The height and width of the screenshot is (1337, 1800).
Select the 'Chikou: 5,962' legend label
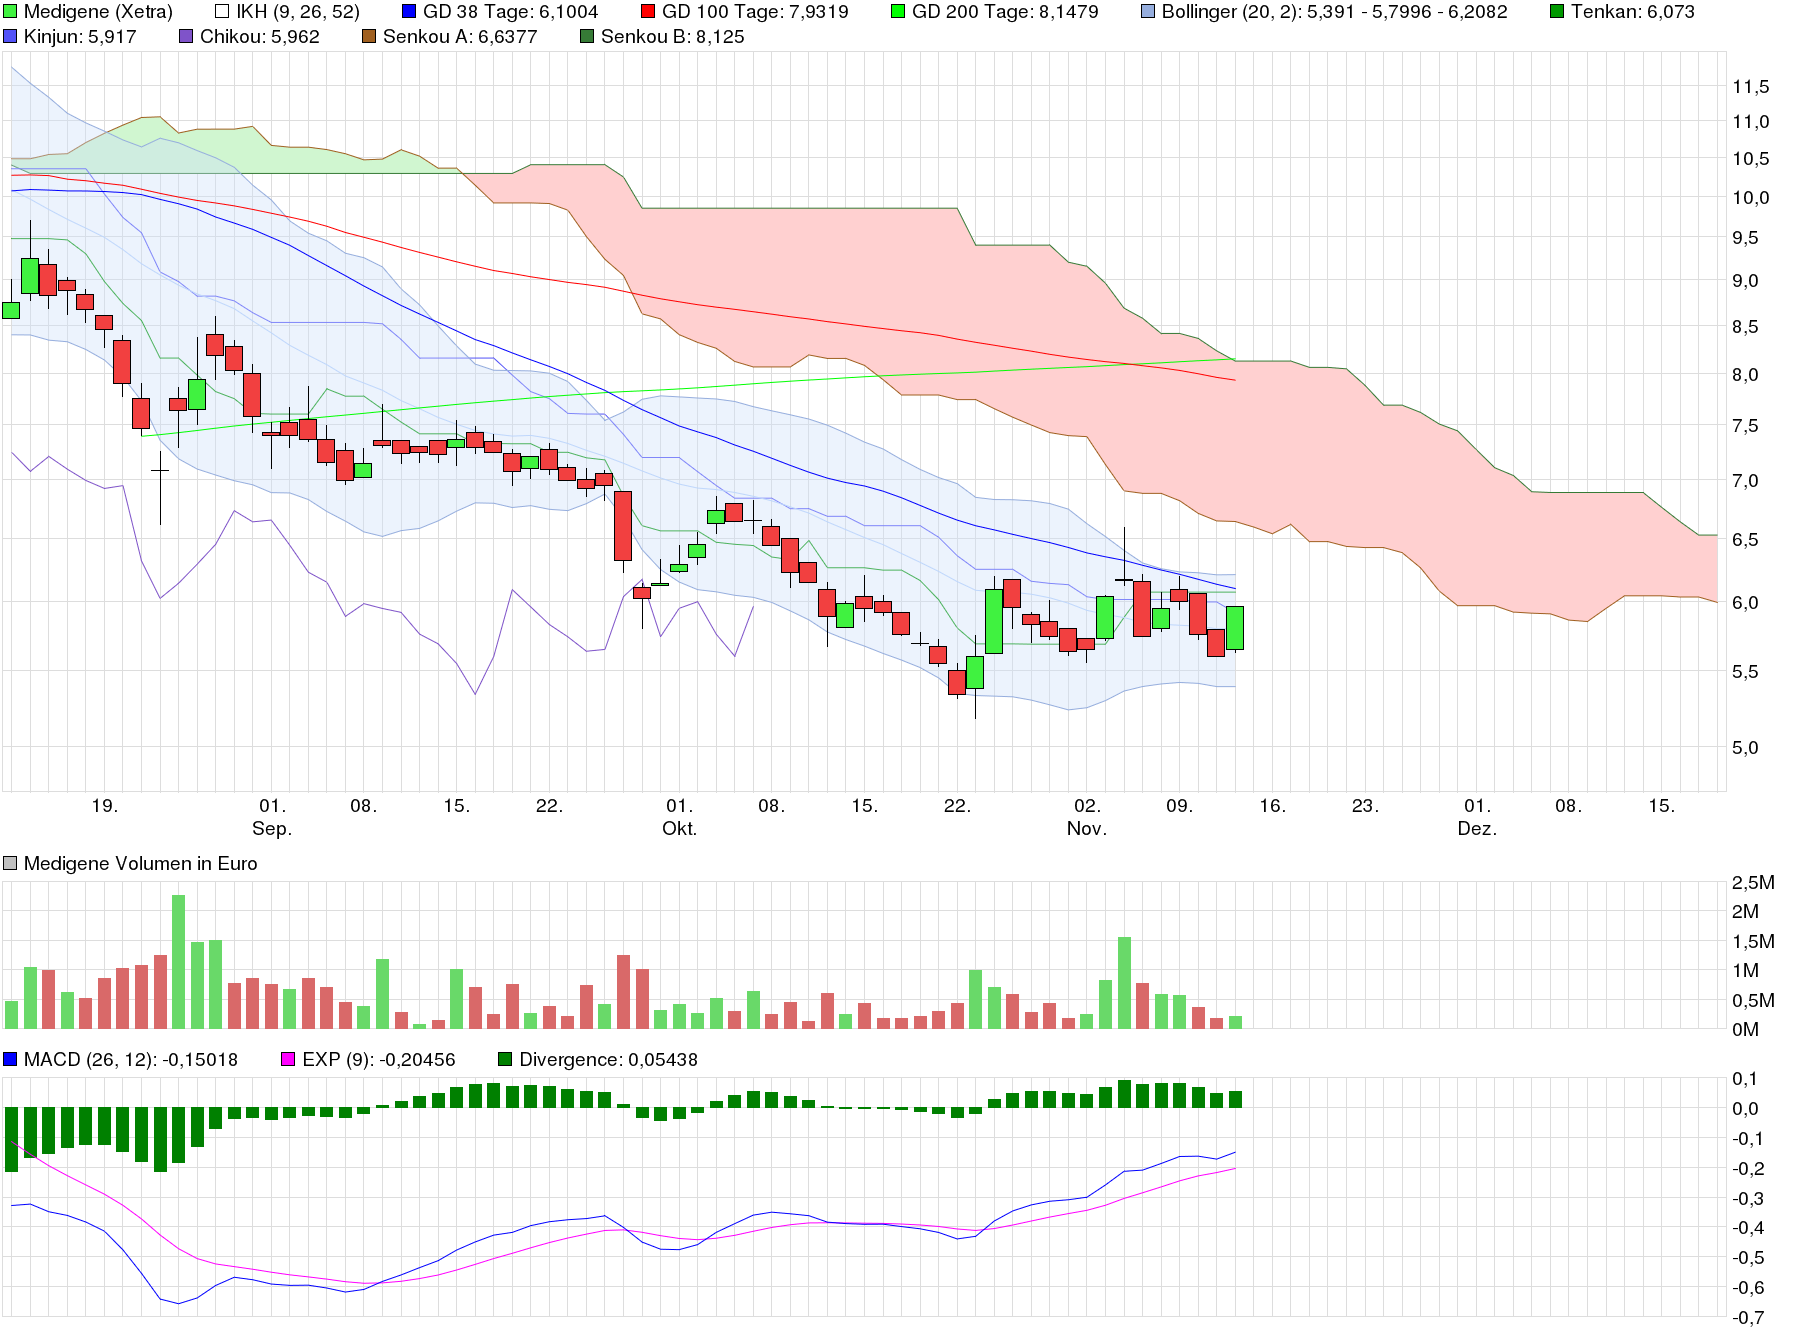(x=260, y=37)
